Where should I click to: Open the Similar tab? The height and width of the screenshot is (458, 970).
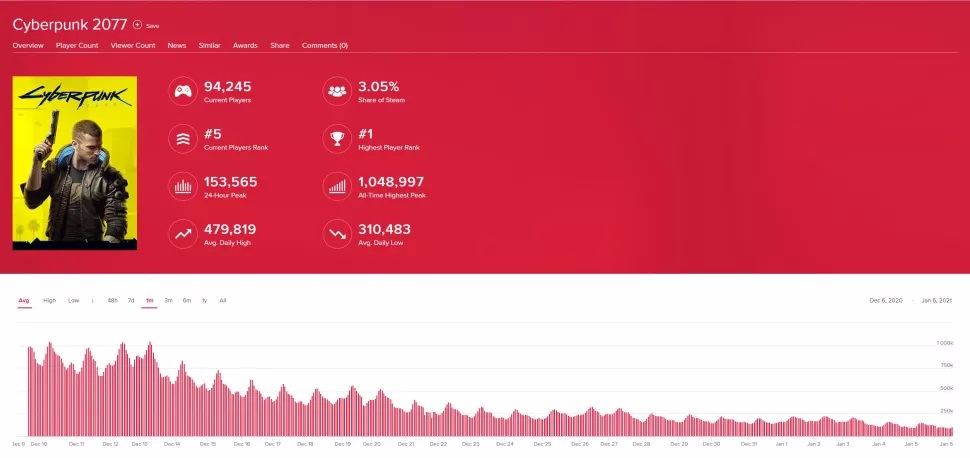pyautogui.click(x=210, y=45)
